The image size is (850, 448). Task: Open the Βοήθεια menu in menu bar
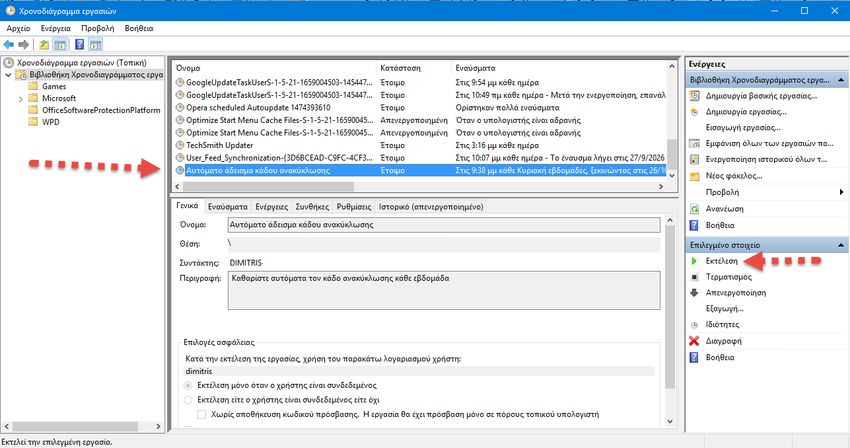click(139, 28)
